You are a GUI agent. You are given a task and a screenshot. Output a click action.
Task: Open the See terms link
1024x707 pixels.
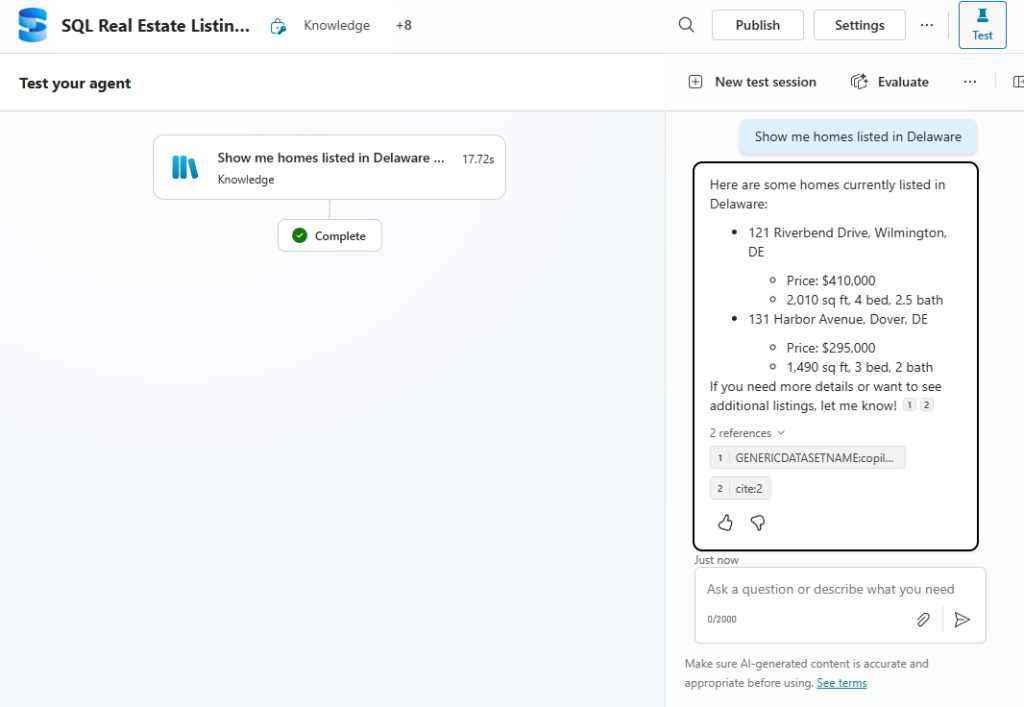point(841,683)
